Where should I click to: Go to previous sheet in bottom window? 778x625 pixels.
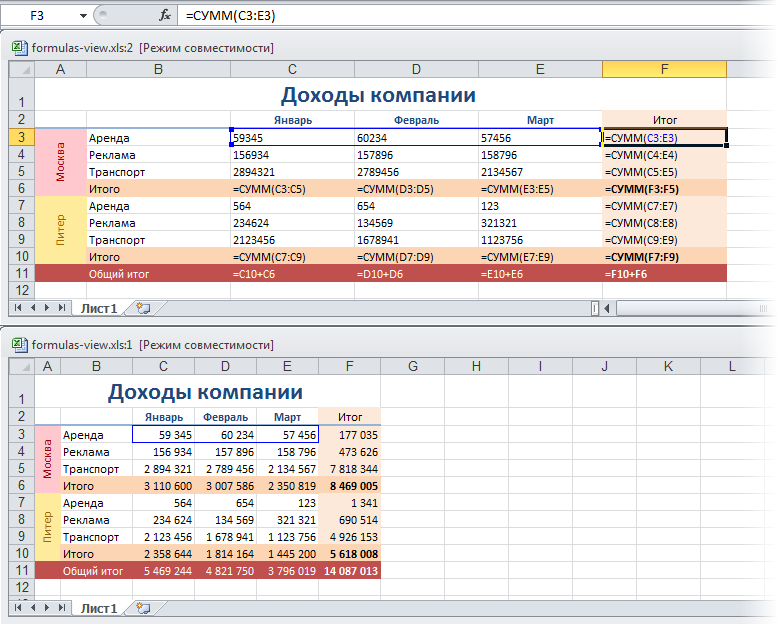click(33, 607)
